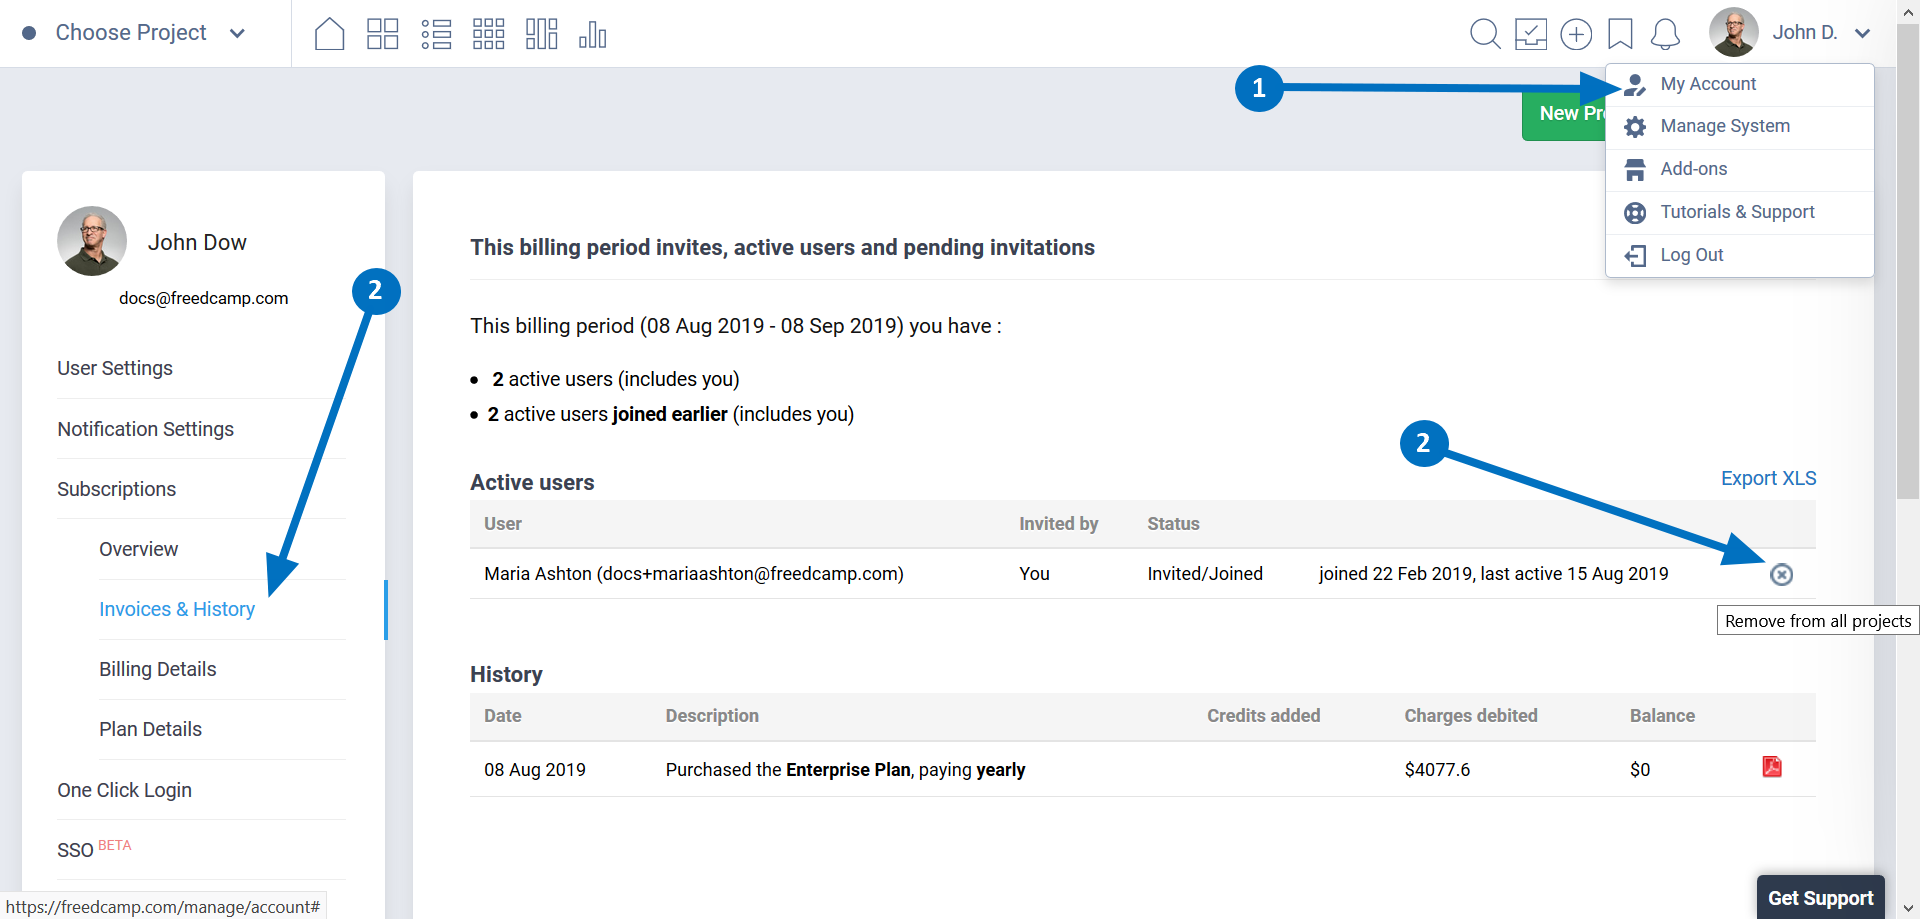Open Billing Details in the sidebar
Viewport: 1920px width, 919px height.
click(x=158, y=669)
